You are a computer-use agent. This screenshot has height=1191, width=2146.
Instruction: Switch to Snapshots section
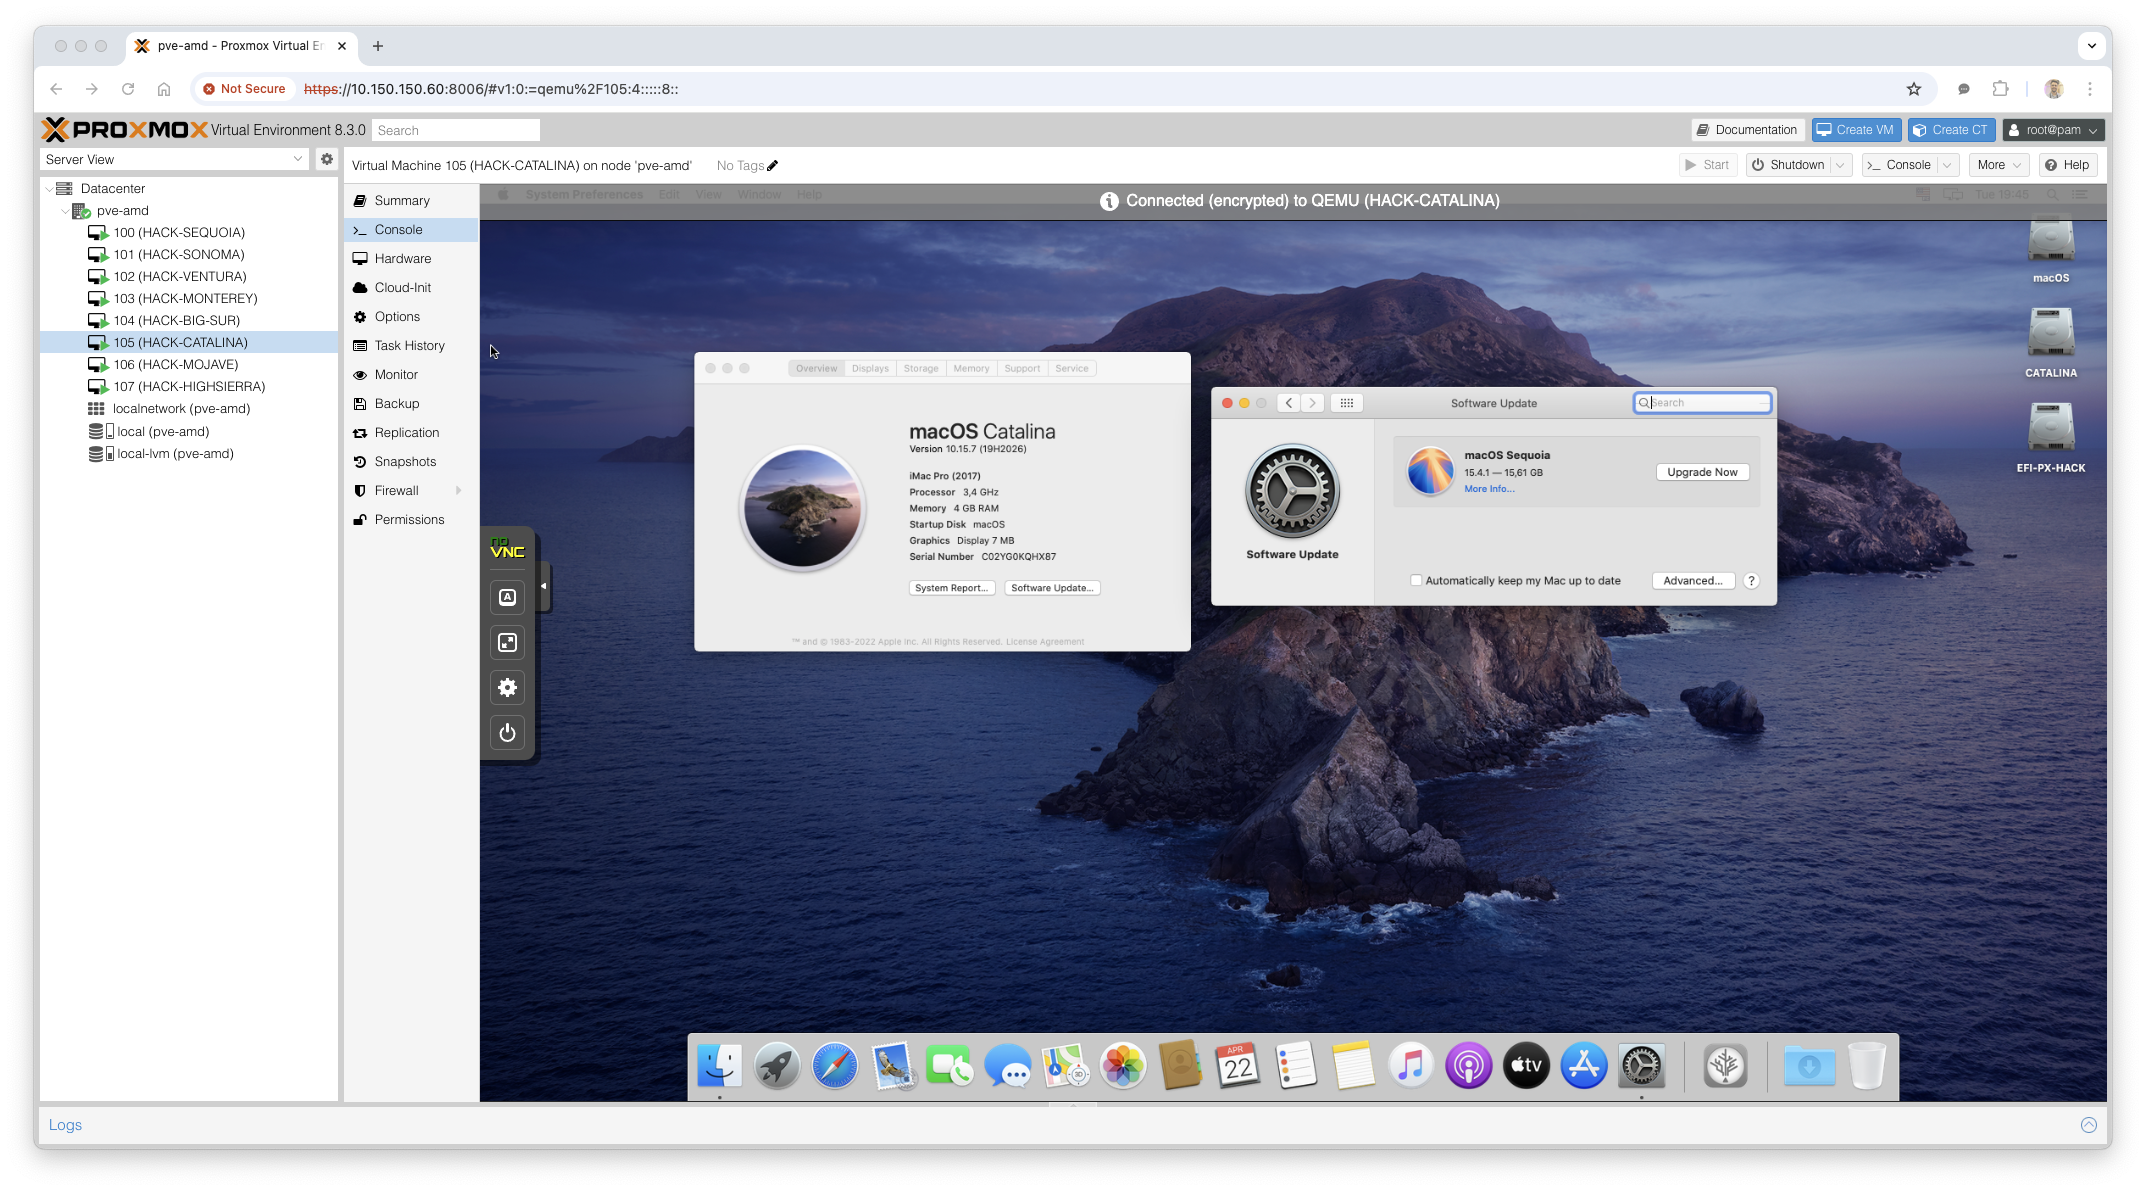click(404, 461)
